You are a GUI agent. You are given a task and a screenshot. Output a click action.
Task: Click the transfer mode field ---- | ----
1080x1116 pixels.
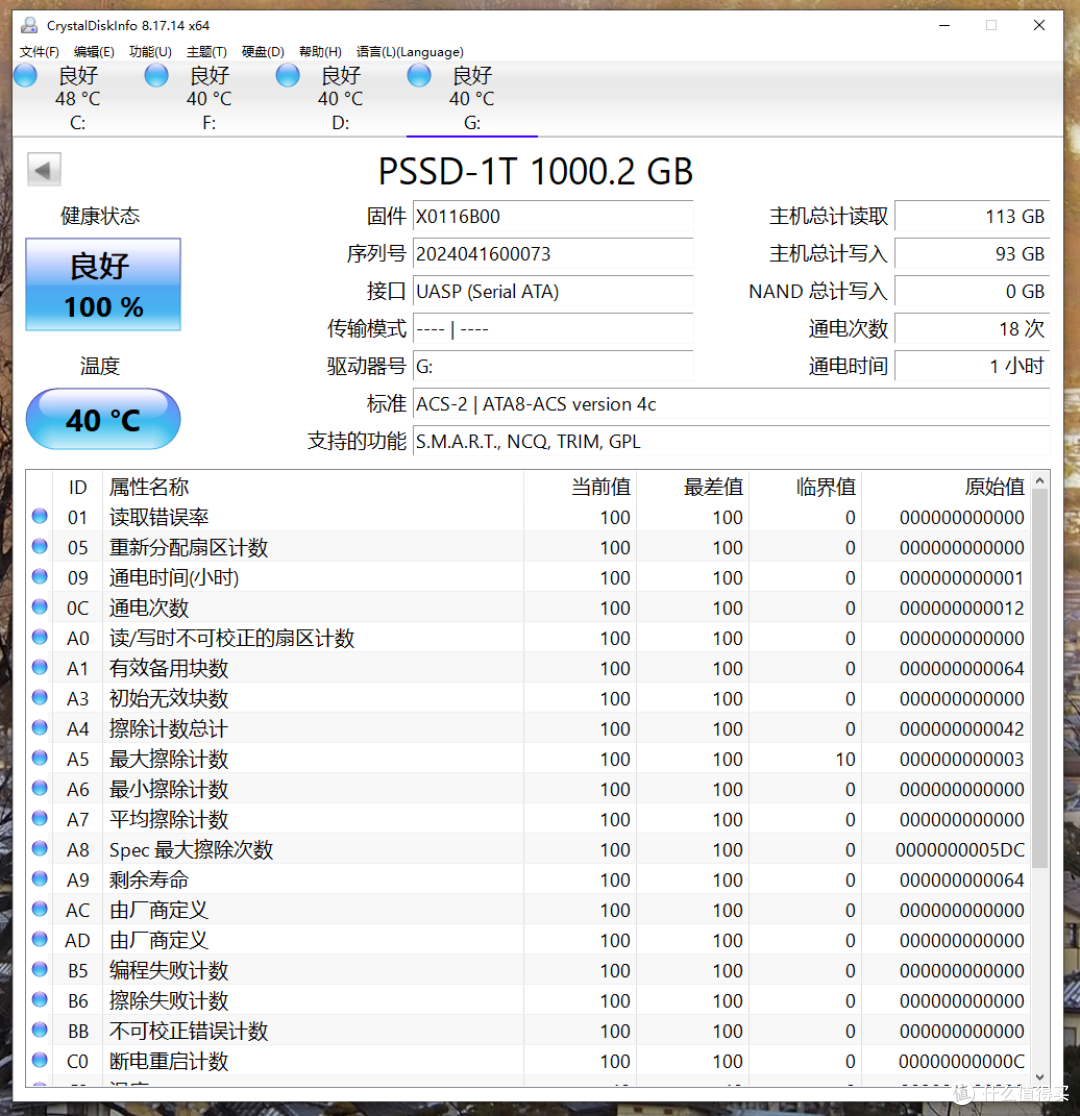553,329
